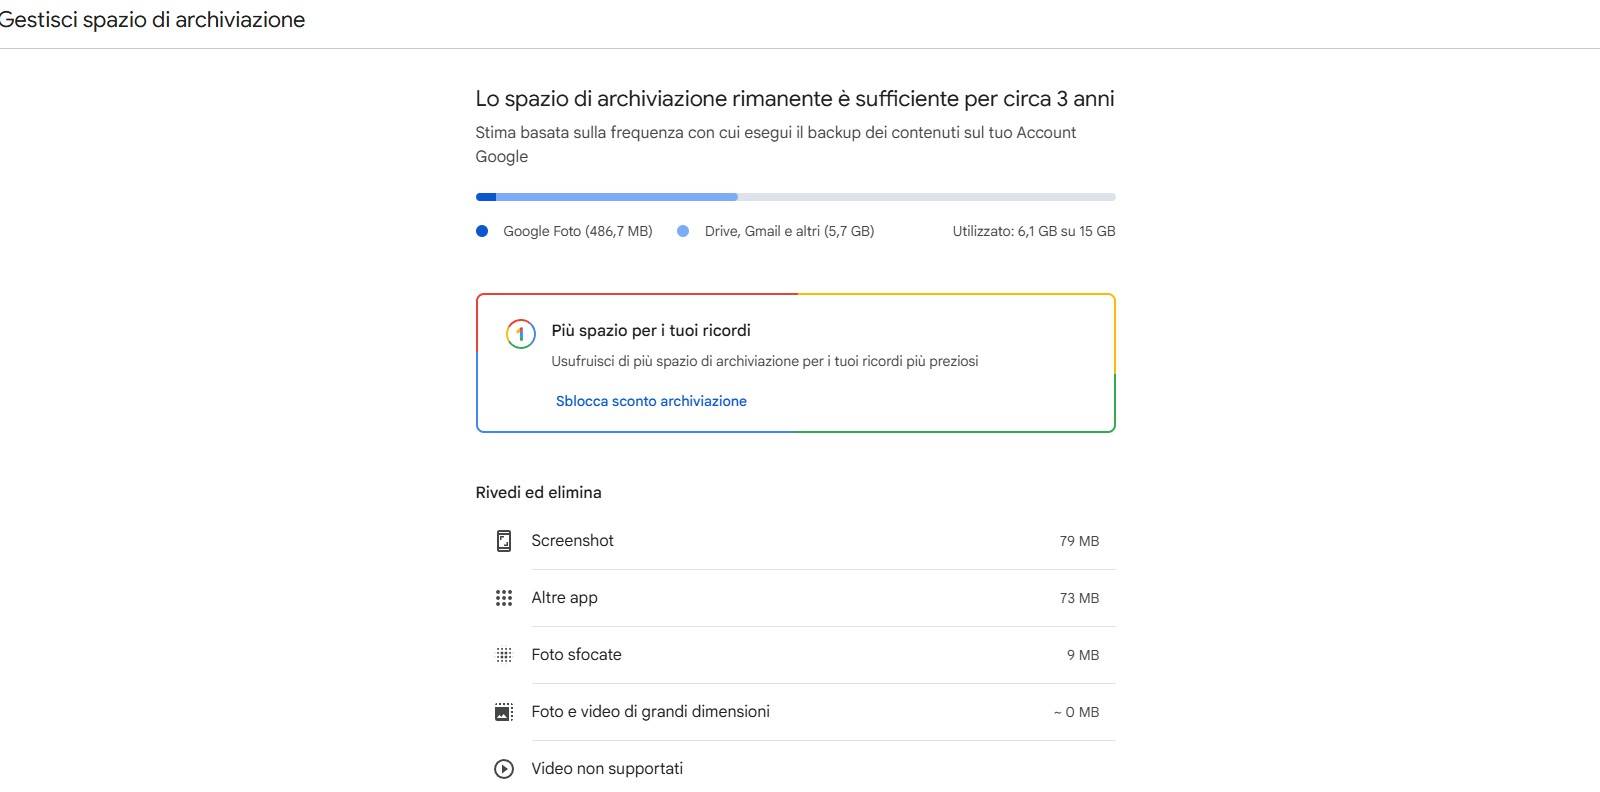Open the 'Più spazio per i tuoi ricordi' card
This screenshot has width=1600, height=792.
[x=795, y=362]
